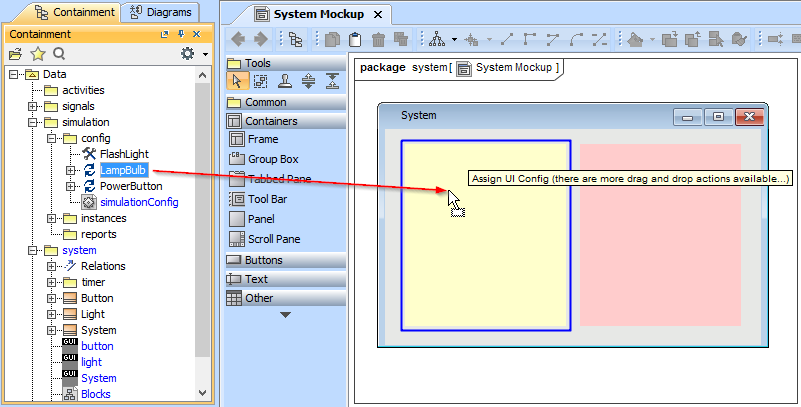Click the dashed path reset icon
801x407 pixels.
(599, 39)
